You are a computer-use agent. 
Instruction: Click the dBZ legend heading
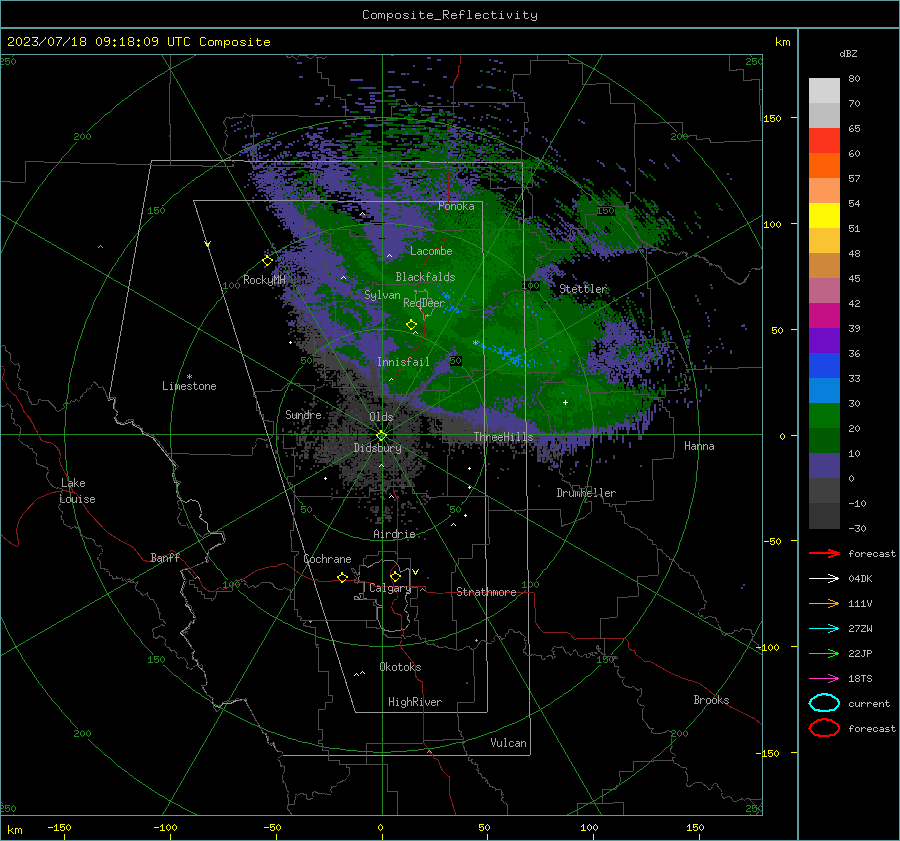tap(848, 53)
